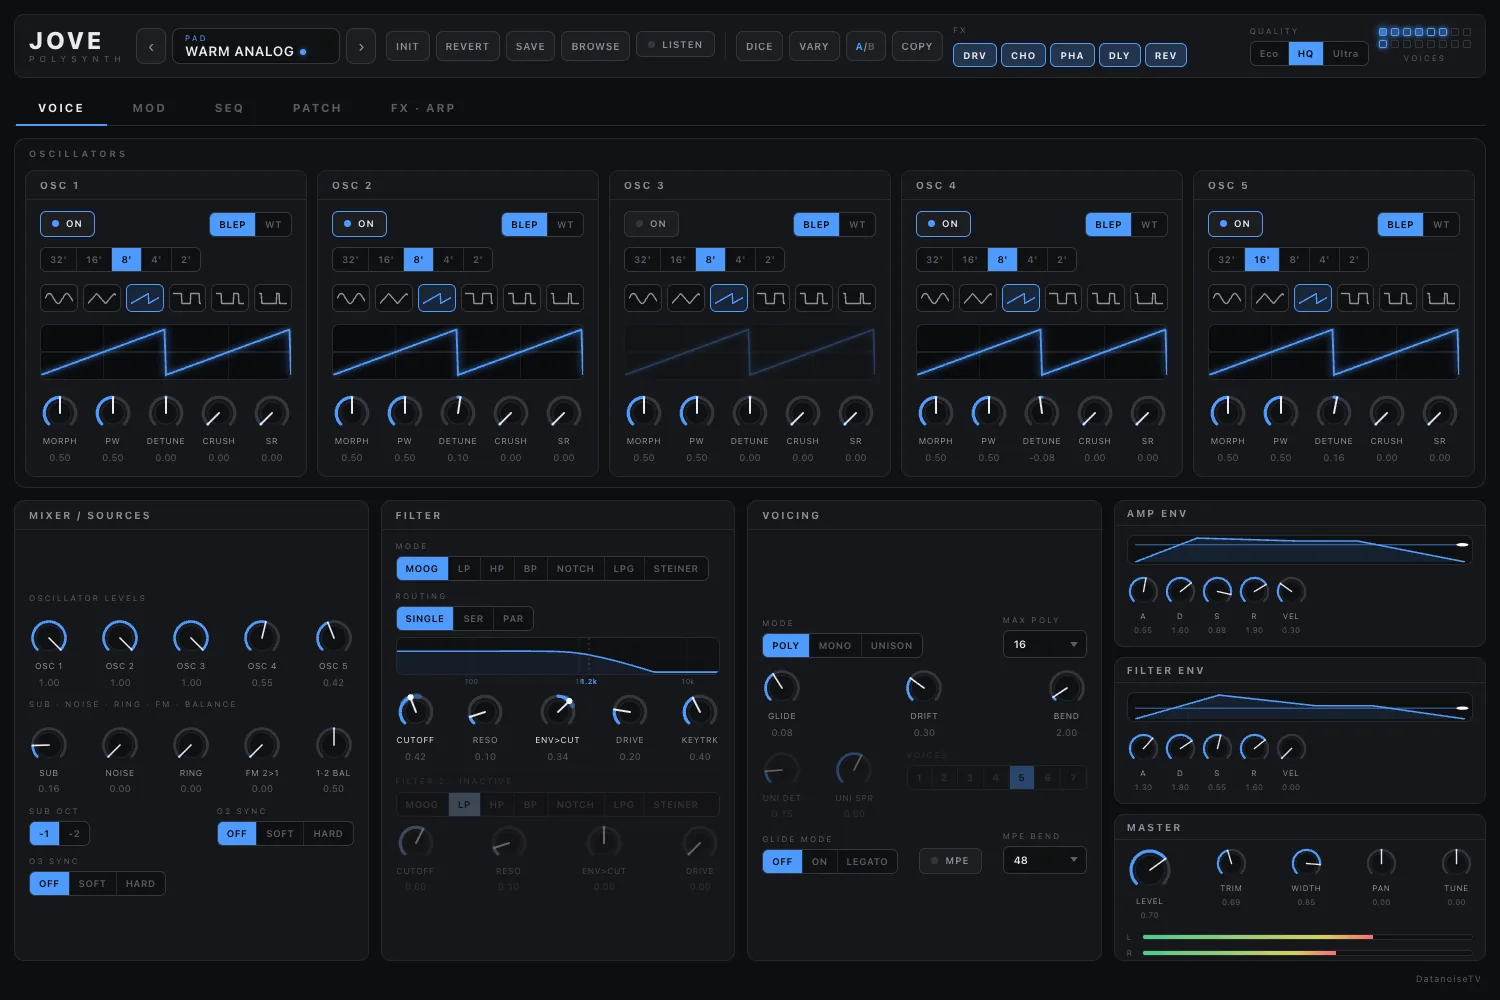The width and height of the screenshot is (1500, 1000).
Task: Select the sawtooth waveform for OSC 1
Action: (145, 298)
